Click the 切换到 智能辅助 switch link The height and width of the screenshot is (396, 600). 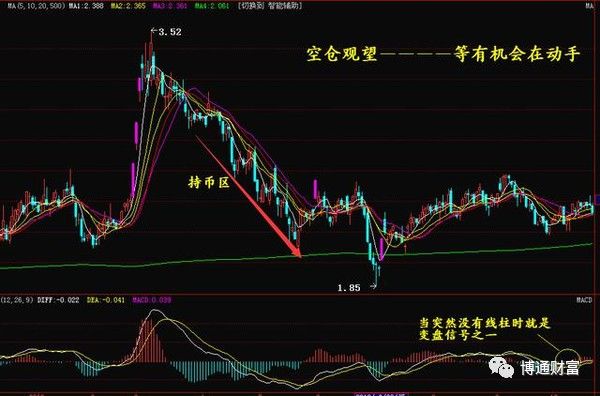point(270,6)
